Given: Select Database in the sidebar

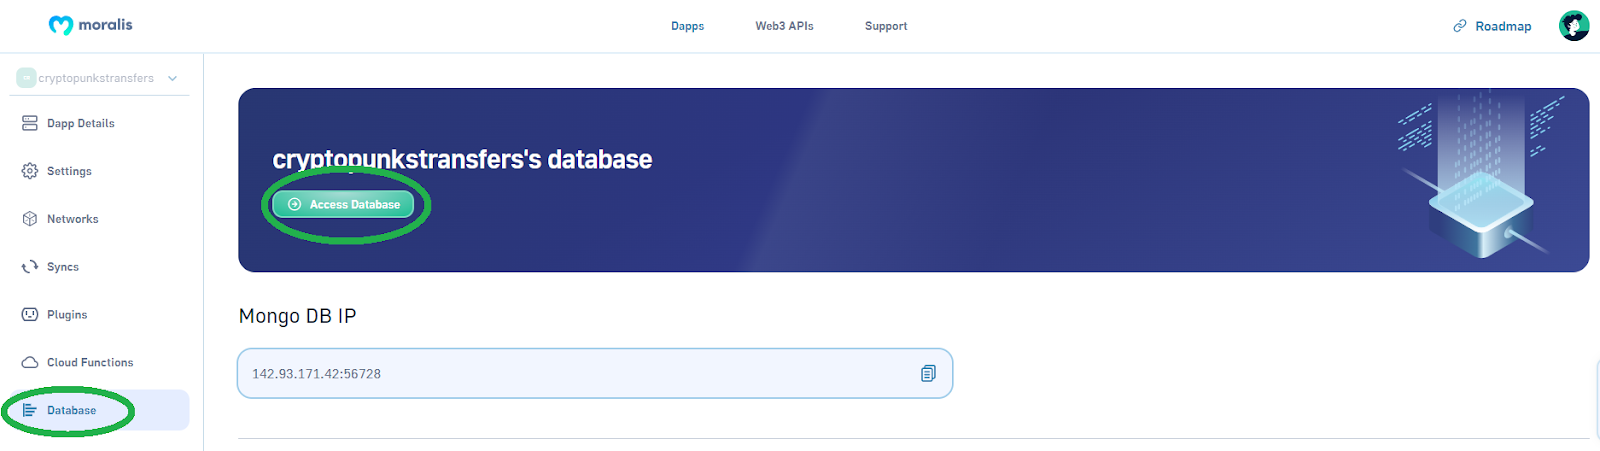Looking at the screenshot, I should point(97,410).
